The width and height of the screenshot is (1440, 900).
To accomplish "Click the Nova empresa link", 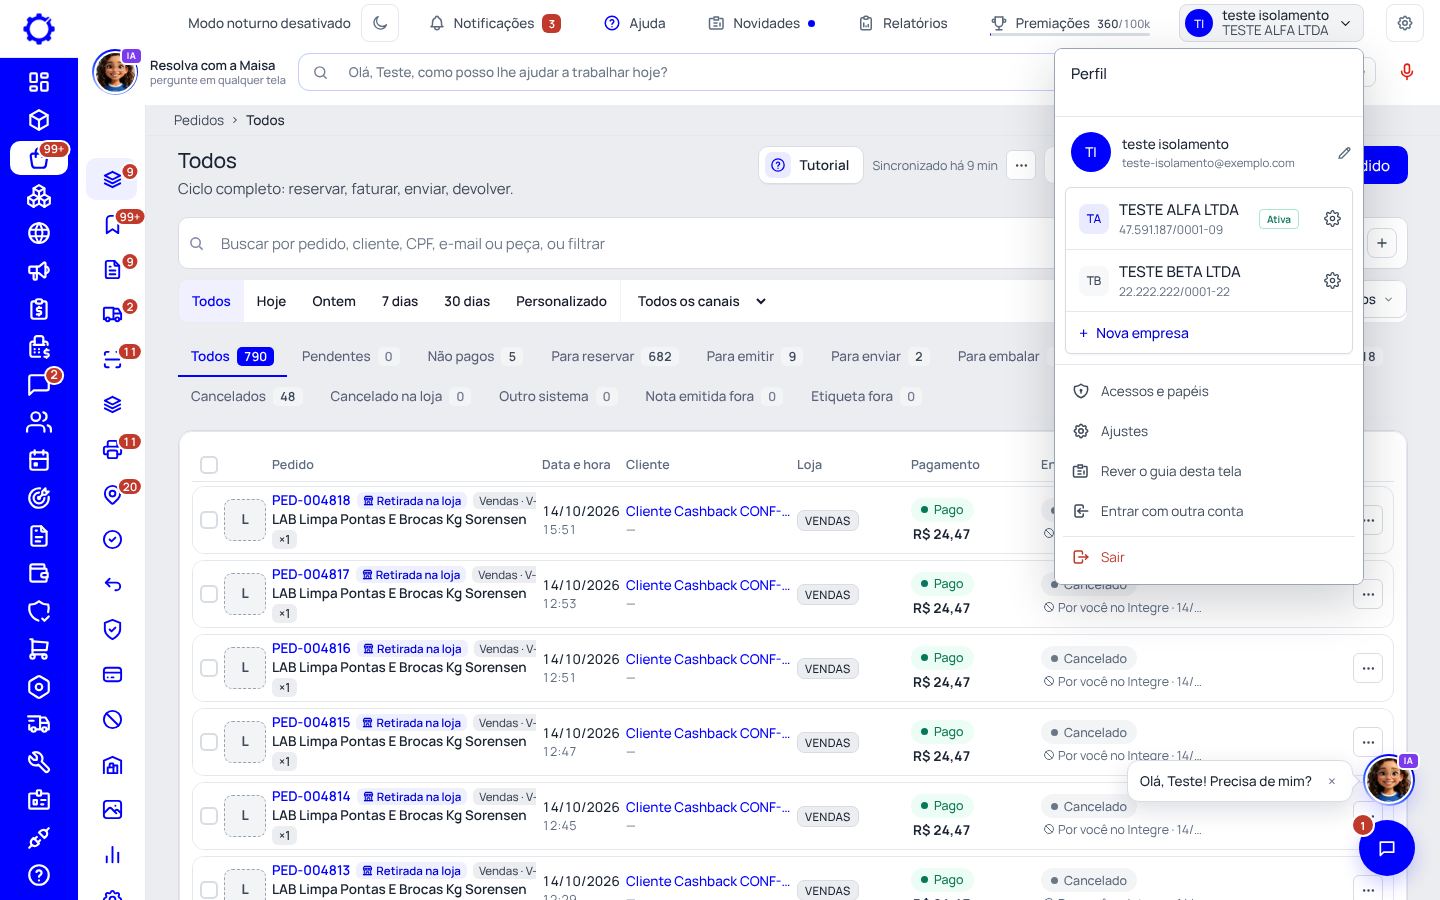I will pos(1133,333).
